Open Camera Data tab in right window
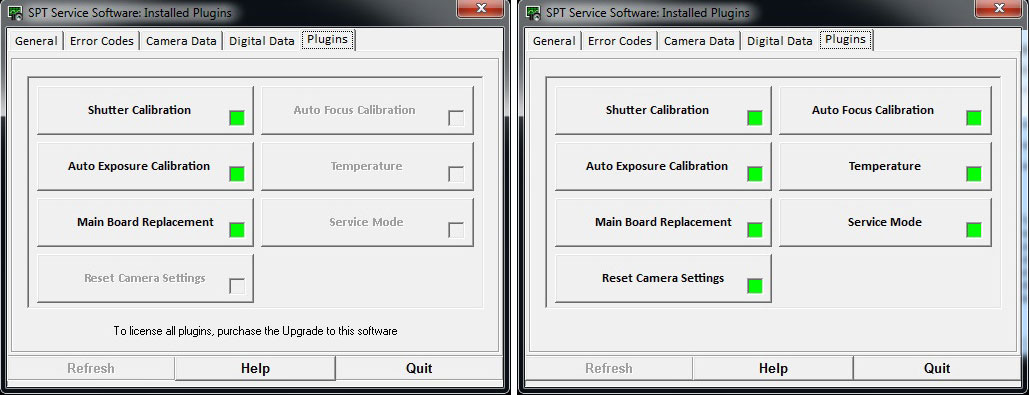This screenshot has height=395, width=1030. [699, 41]
